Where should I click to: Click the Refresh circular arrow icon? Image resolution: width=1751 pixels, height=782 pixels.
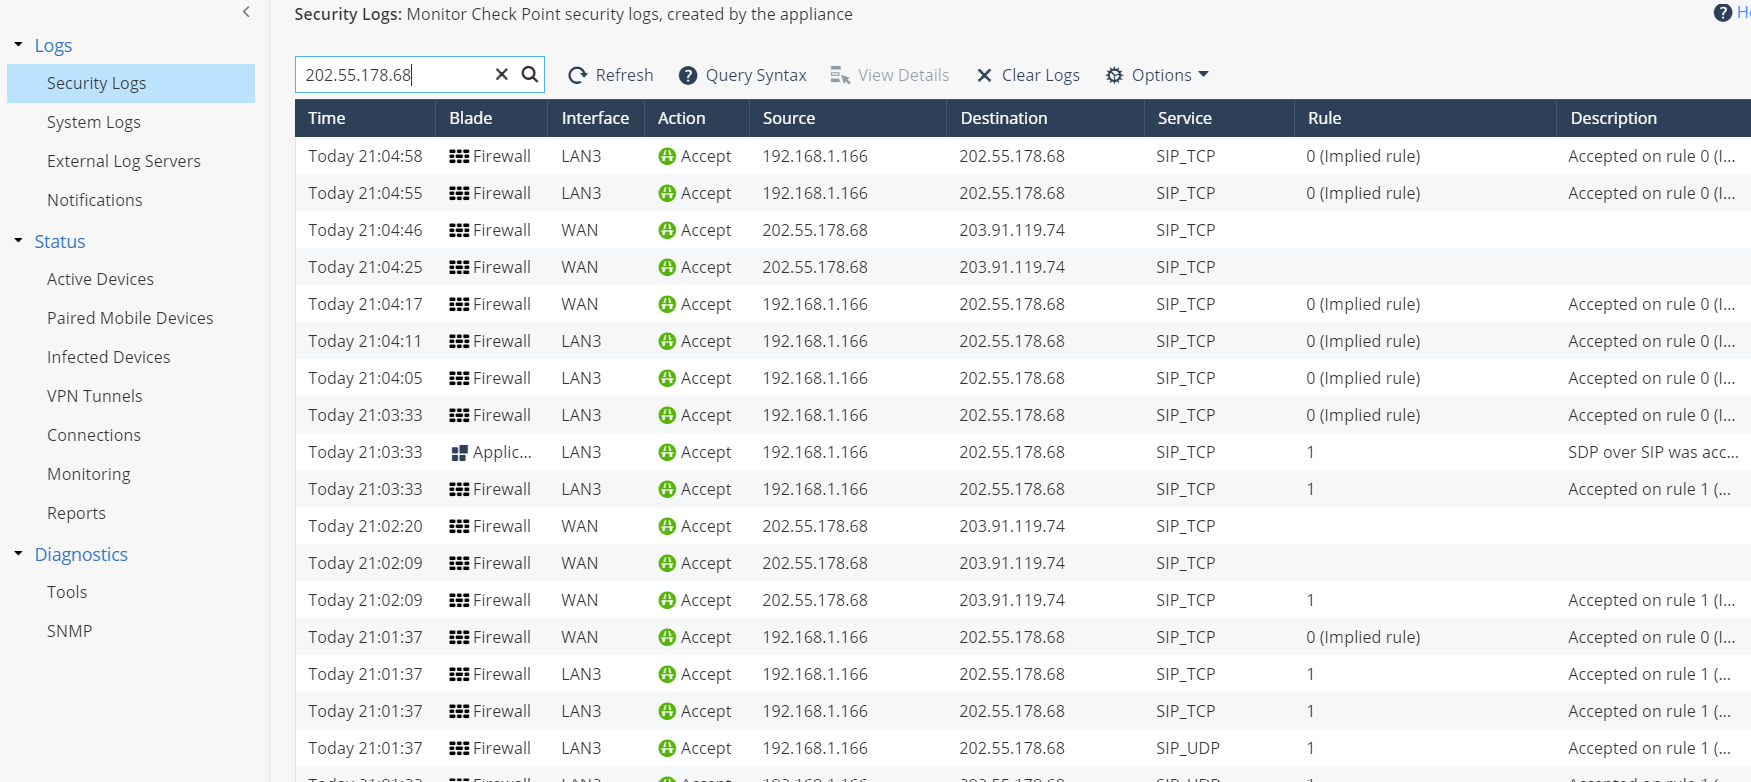tap(577, 75)
